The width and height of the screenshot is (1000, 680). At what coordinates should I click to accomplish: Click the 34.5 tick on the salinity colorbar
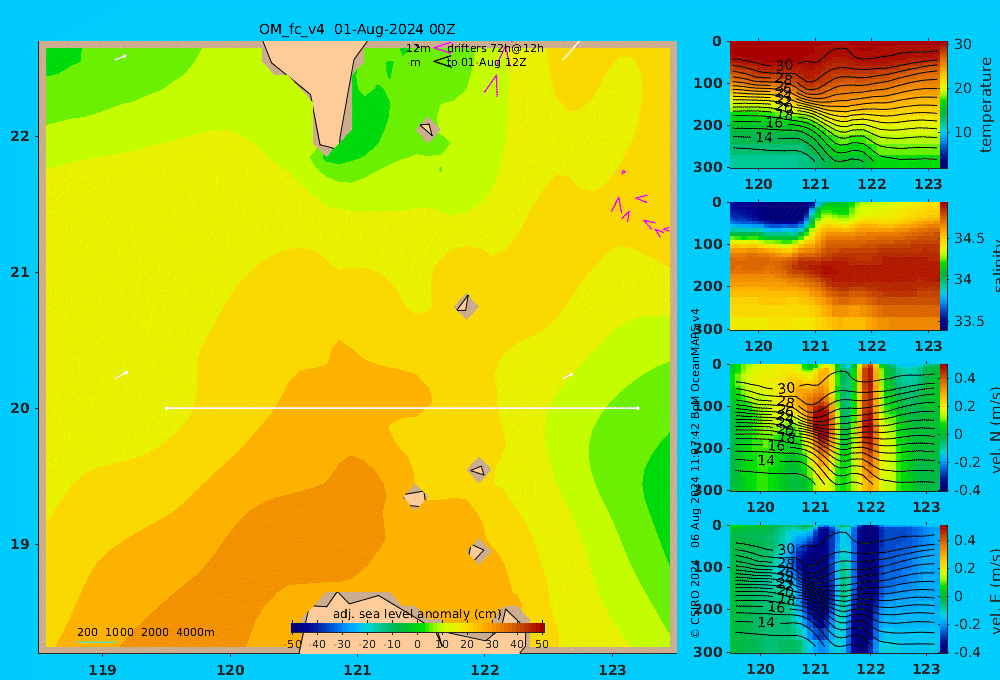(969, 238)
